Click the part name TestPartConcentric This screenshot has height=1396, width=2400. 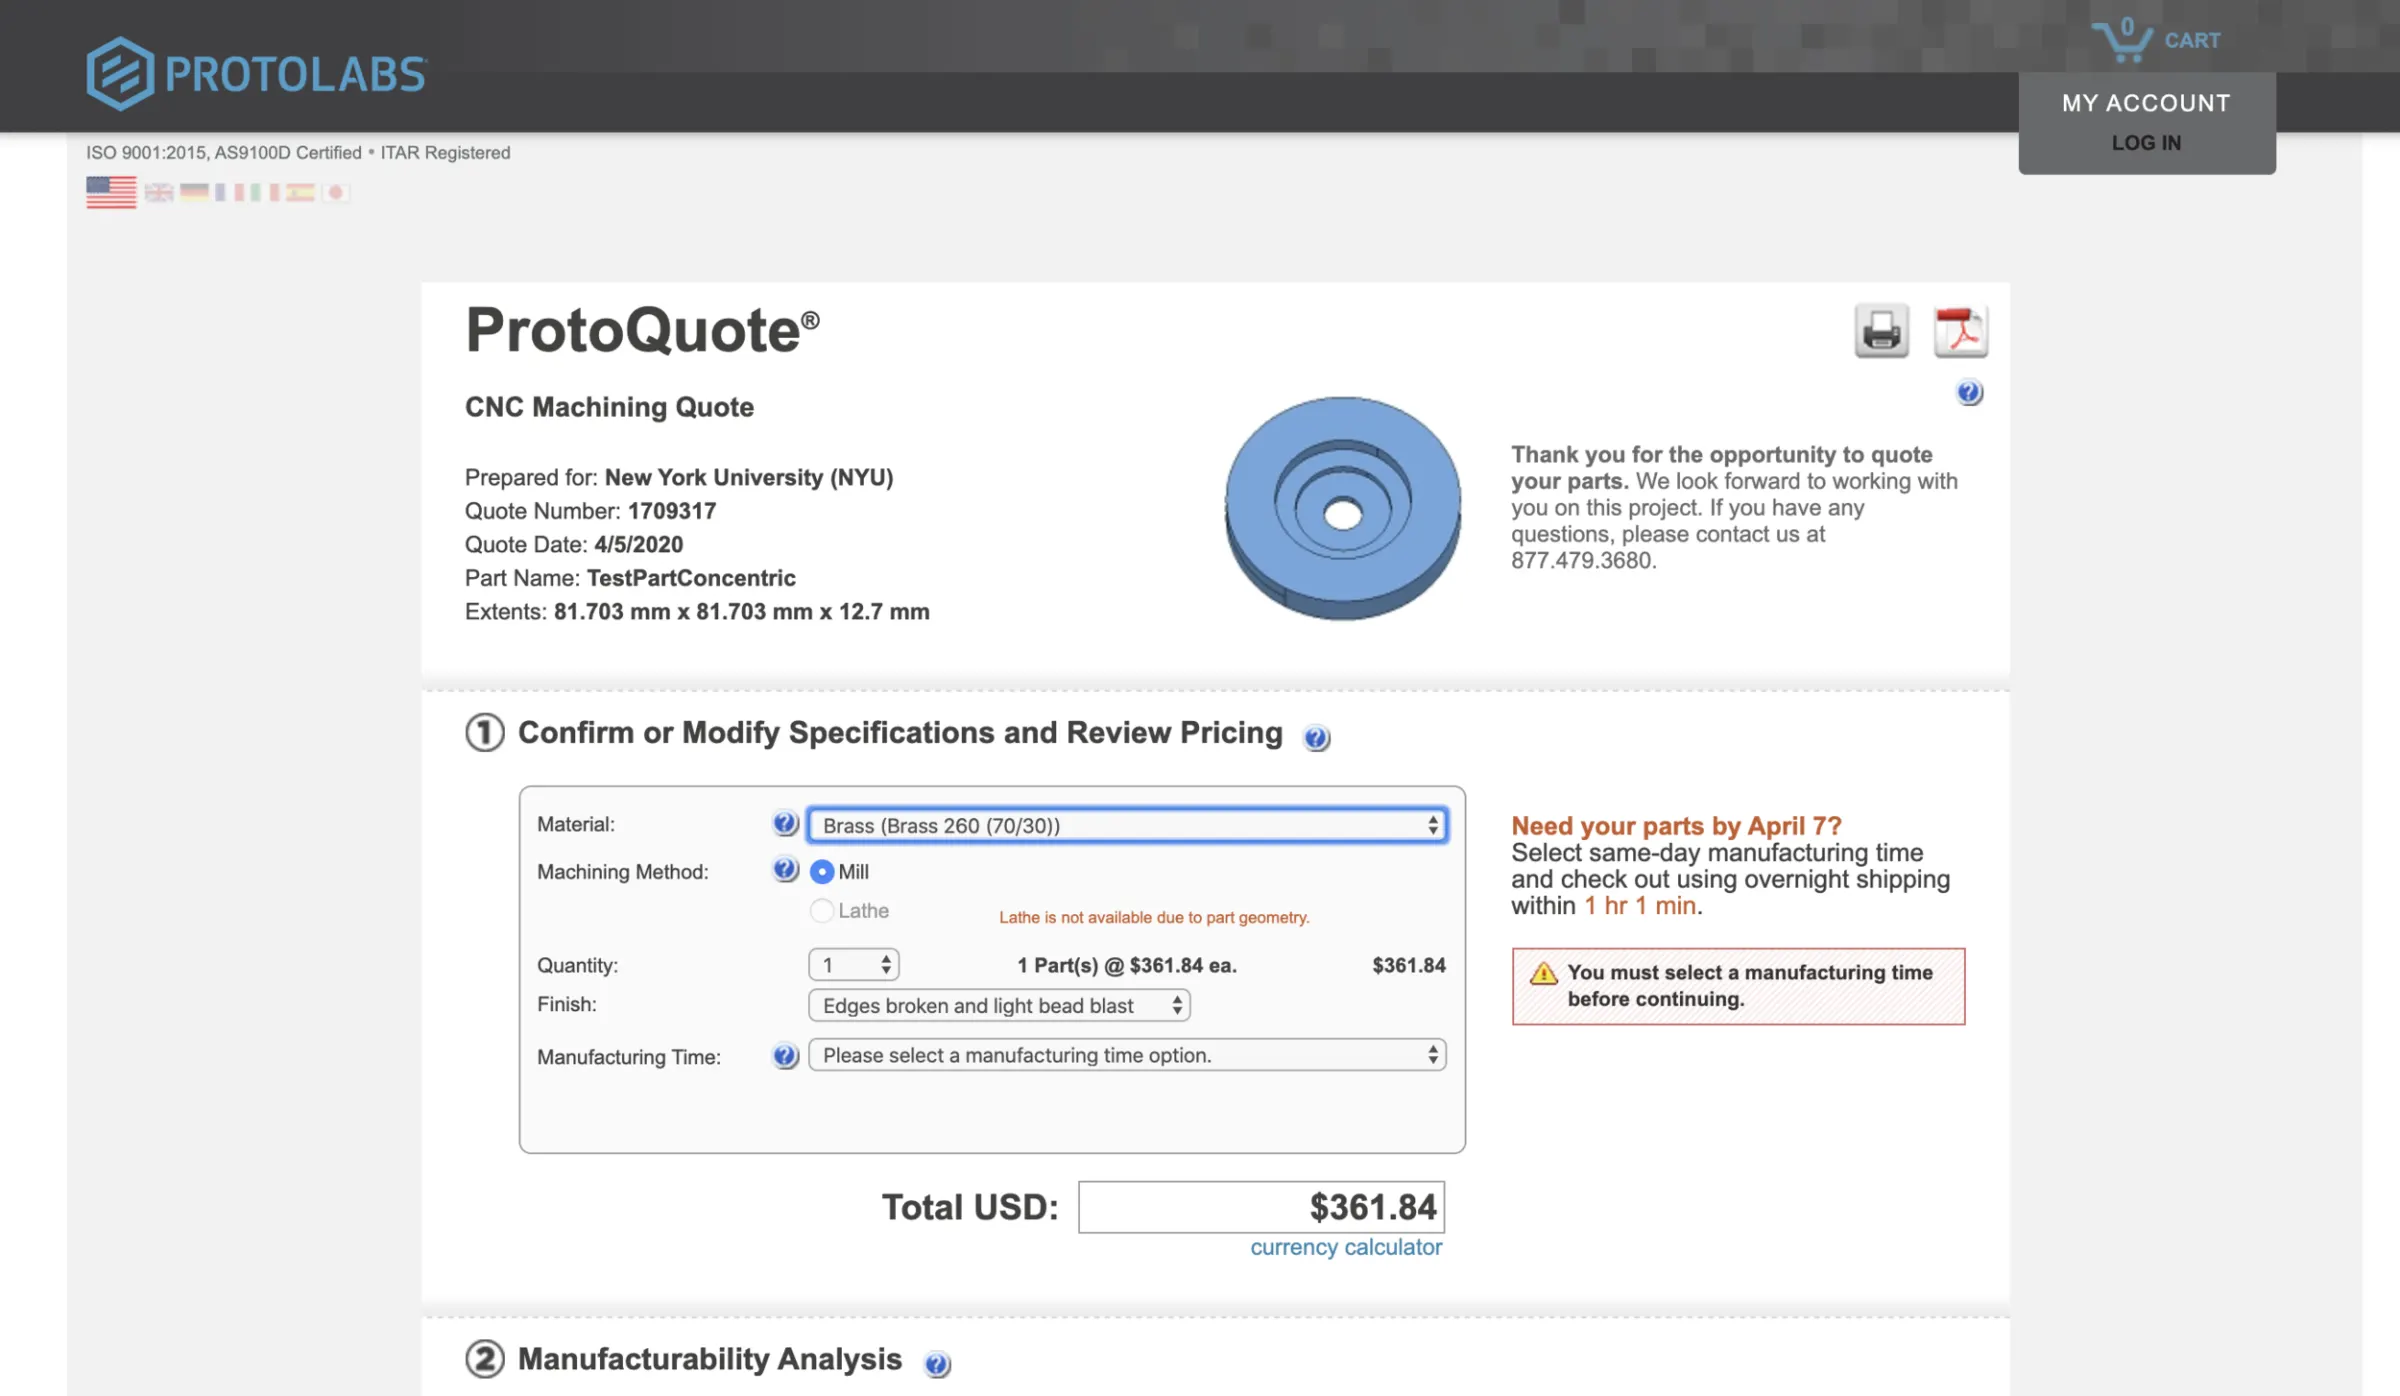691,578
